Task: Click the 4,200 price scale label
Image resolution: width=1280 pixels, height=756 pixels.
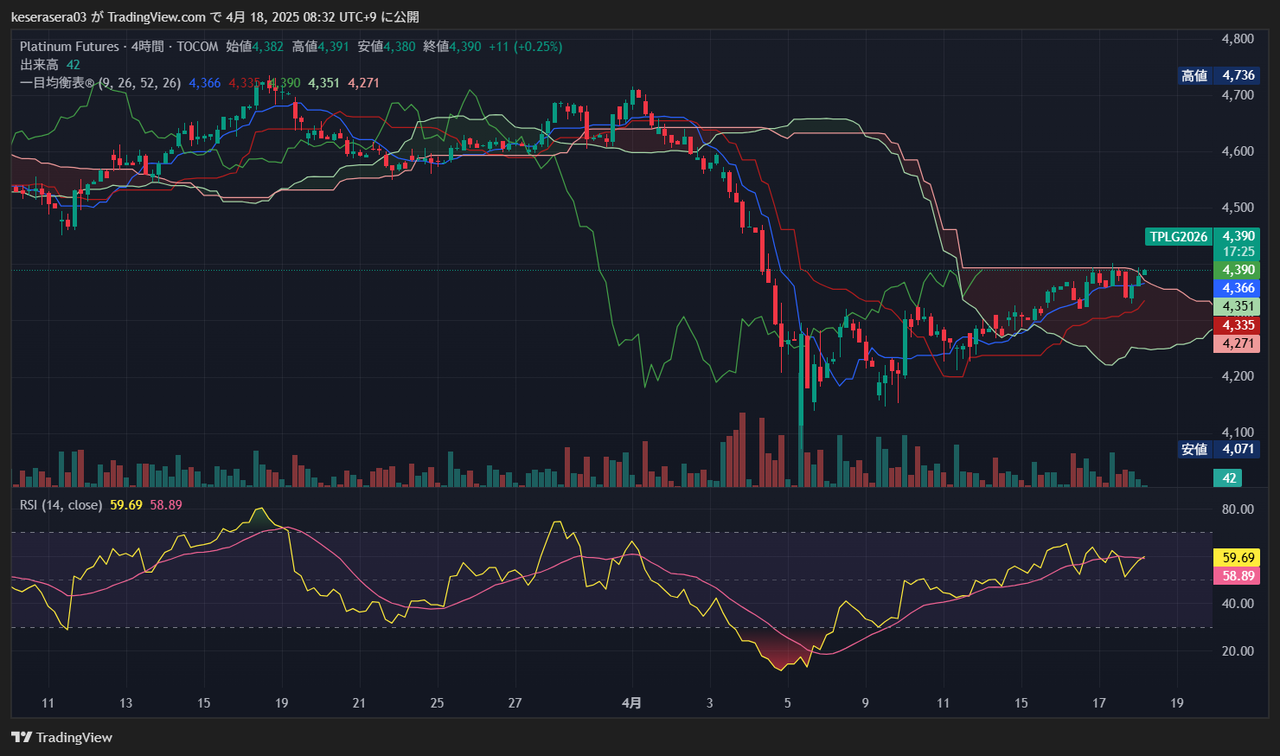Action: pos(1238,376)
